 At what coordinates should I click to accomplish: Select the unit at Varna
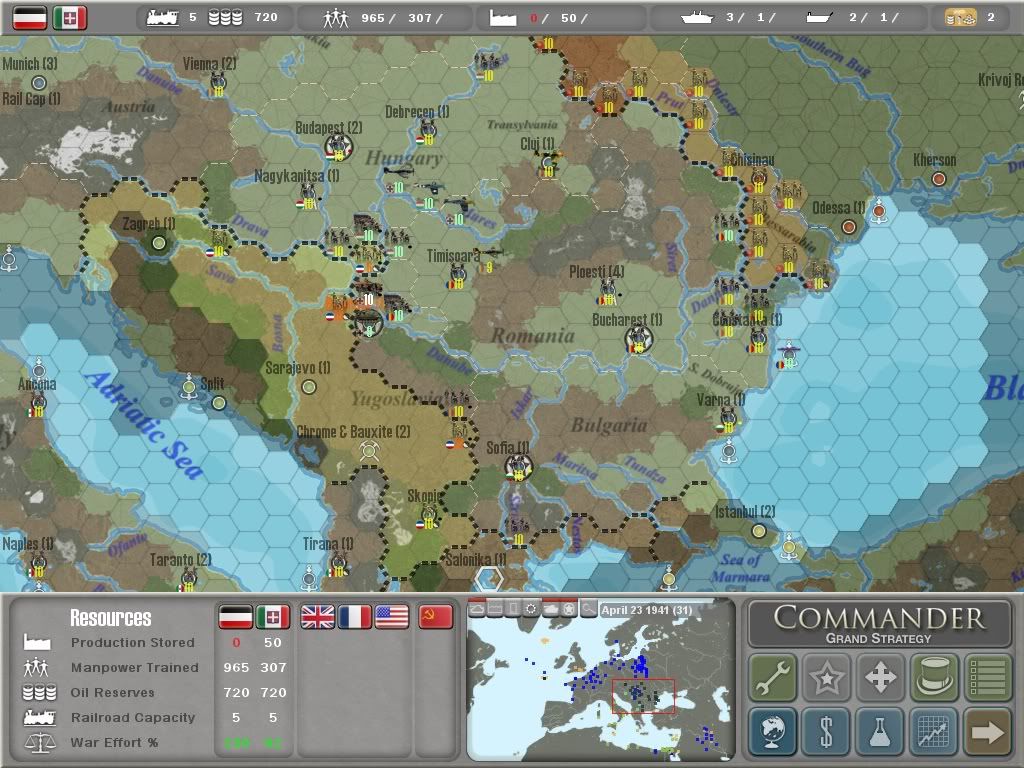[728, 419]
